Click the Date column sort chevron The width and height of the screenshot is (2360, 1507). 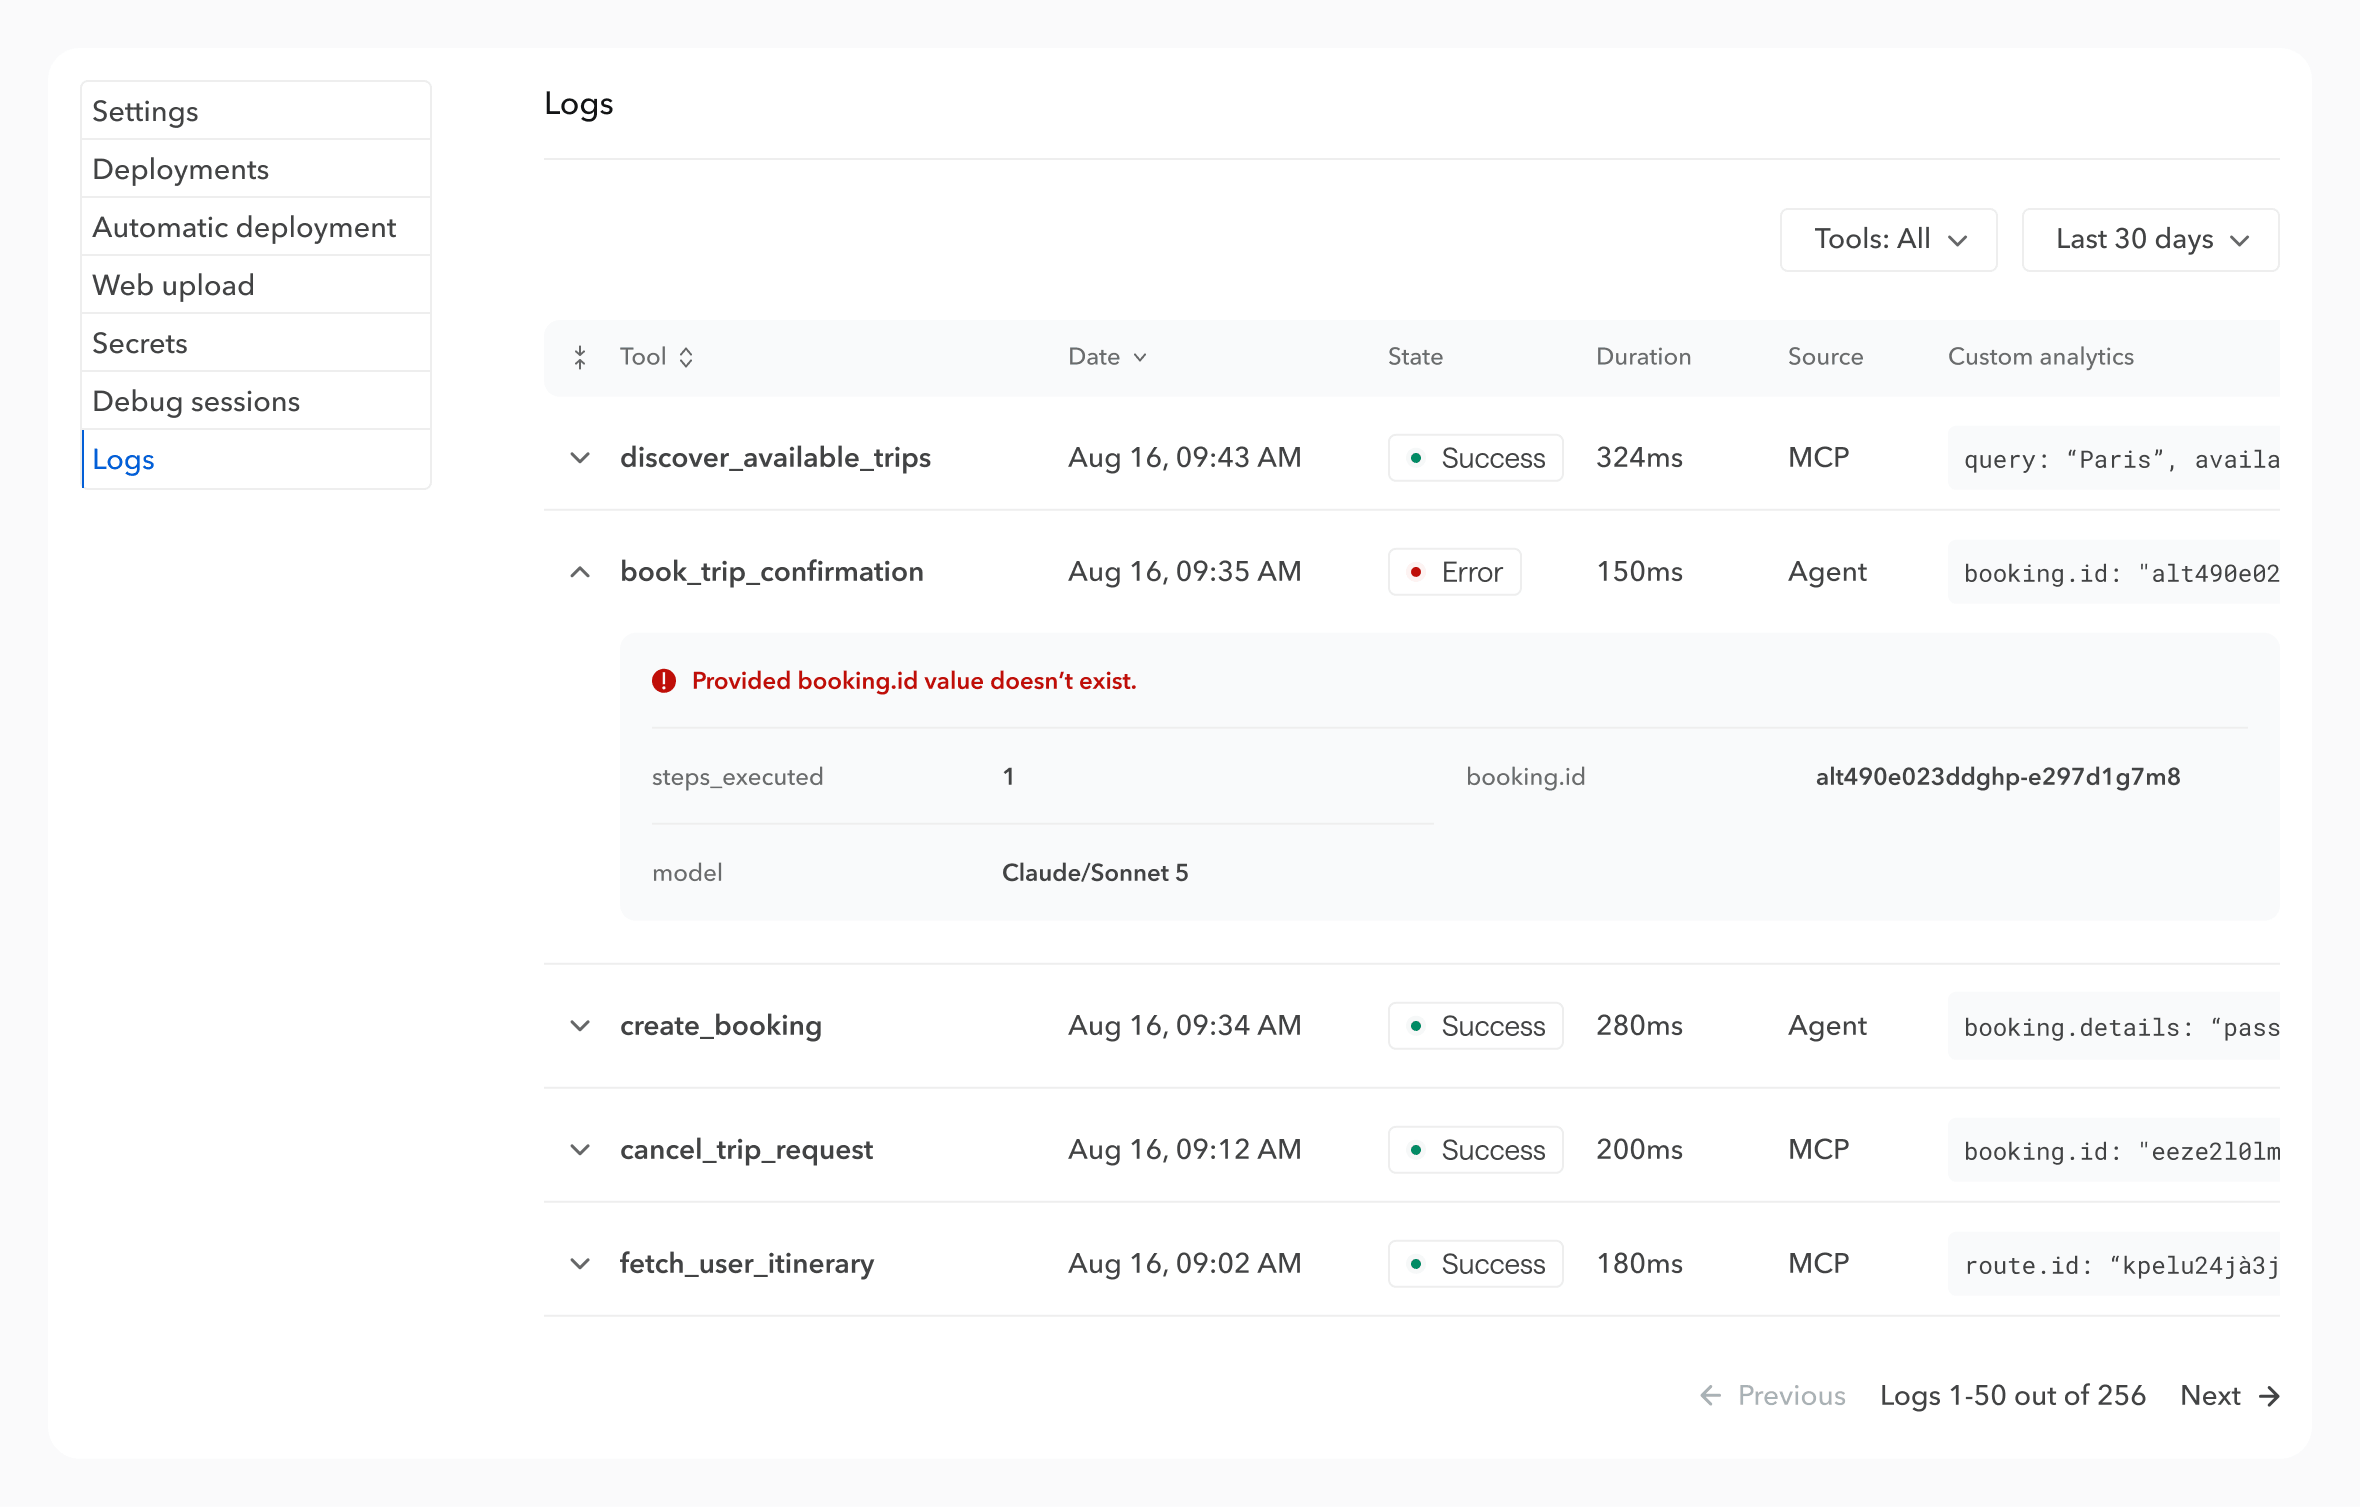(1140, 357)
